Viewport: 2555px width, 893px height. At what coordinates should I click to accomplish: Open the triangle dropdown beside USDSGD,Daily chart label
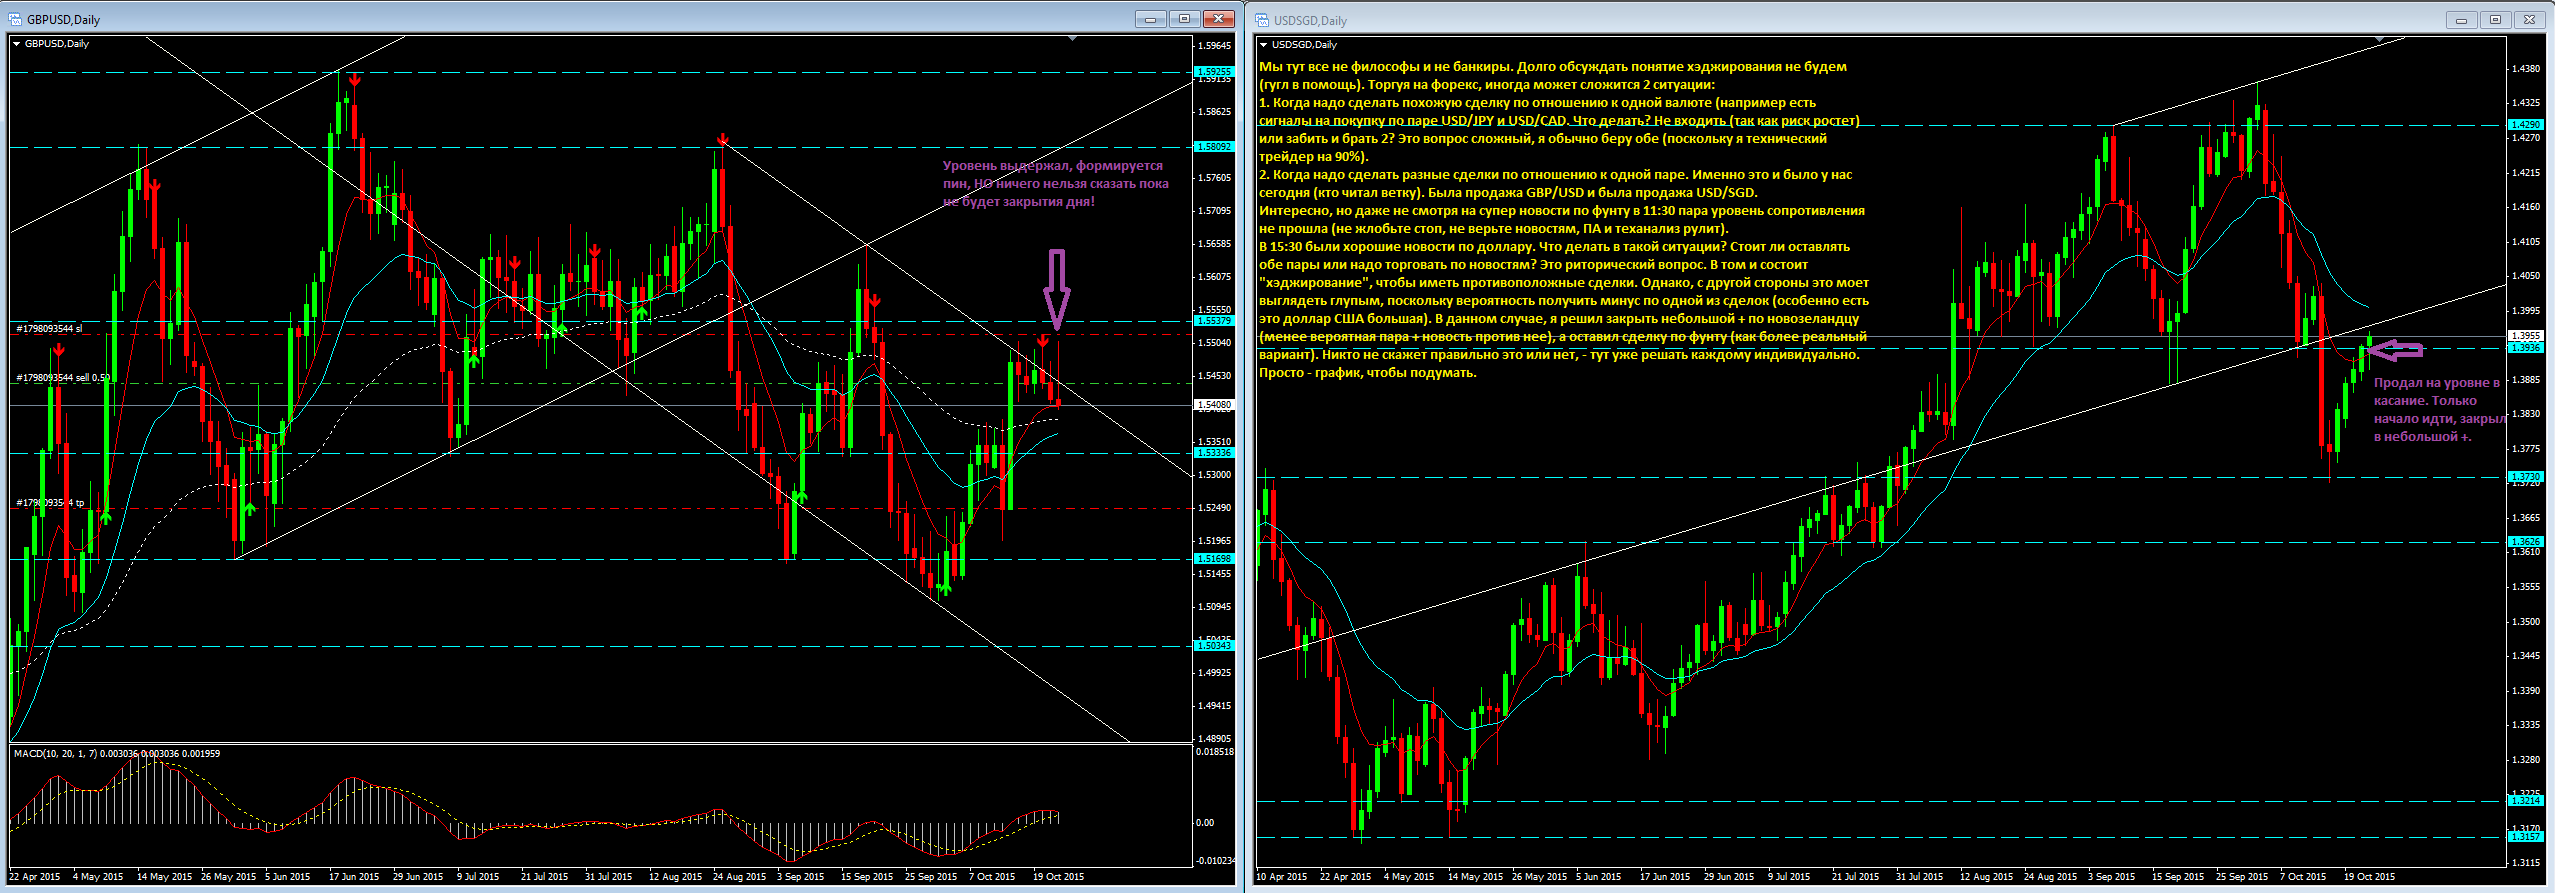click(1264, 45)
